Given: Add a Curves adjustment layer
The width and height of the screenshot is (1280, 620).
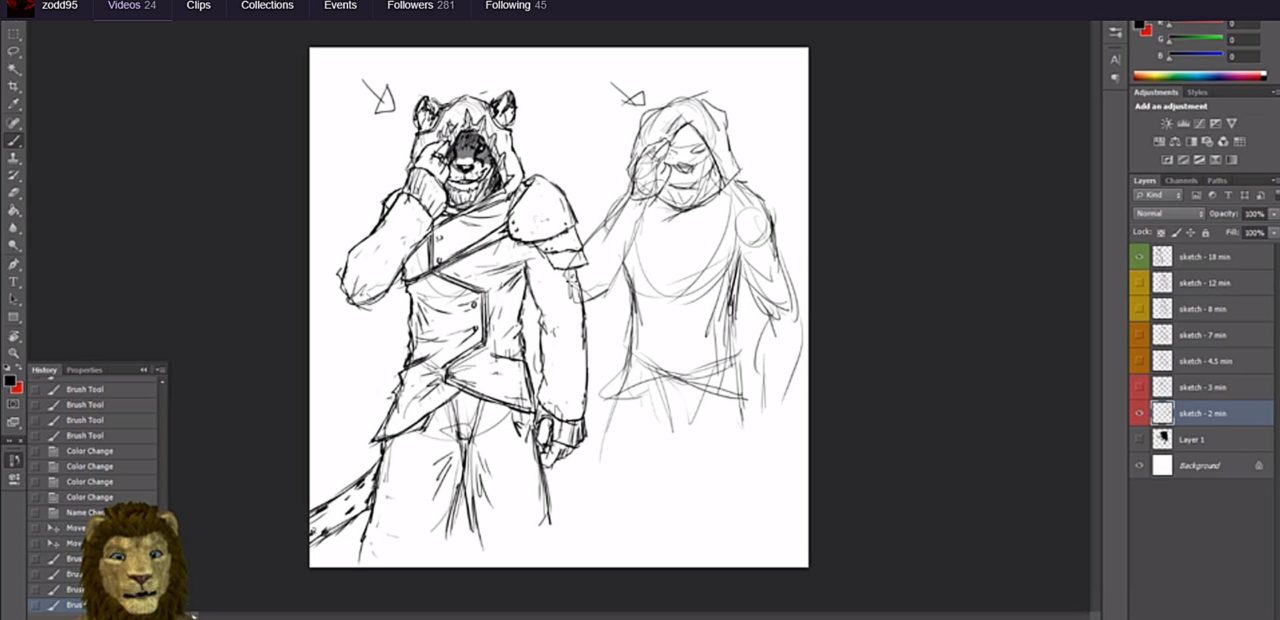Looking at the screenshot, I should [x=1199, y=124].
